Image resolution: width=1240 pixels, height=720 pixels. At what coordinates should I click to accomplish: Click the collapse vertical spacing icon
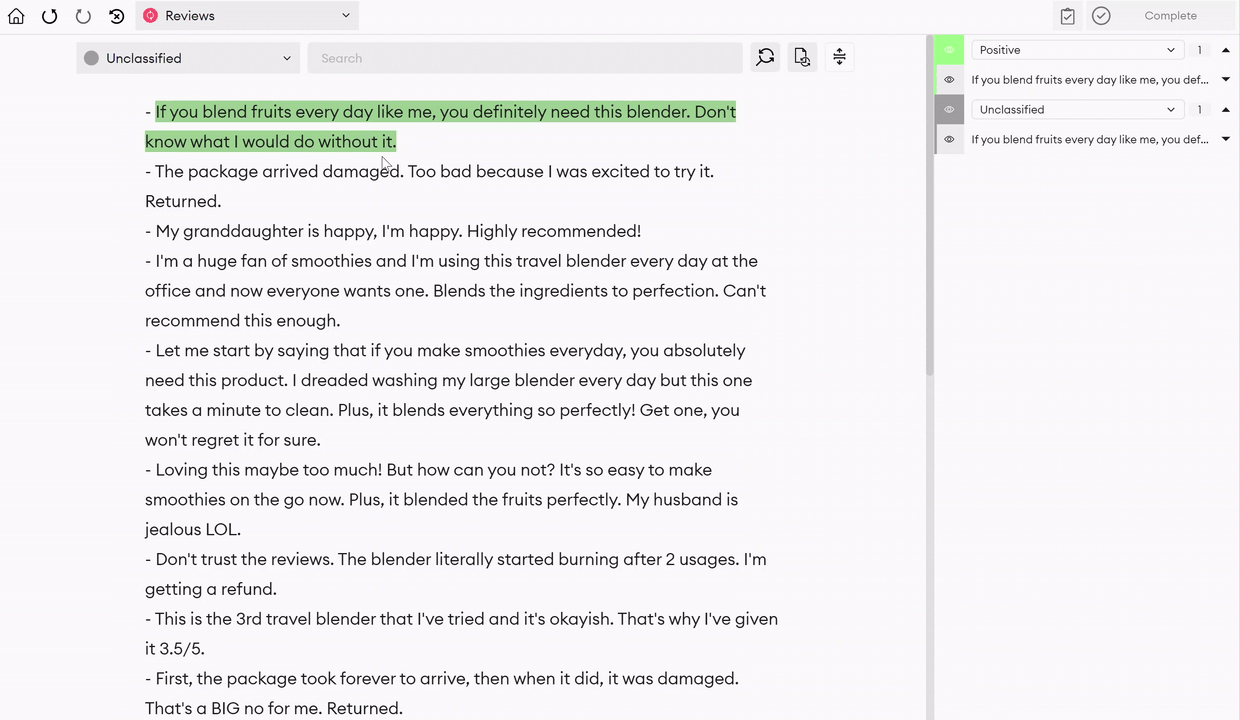(839, 58)
